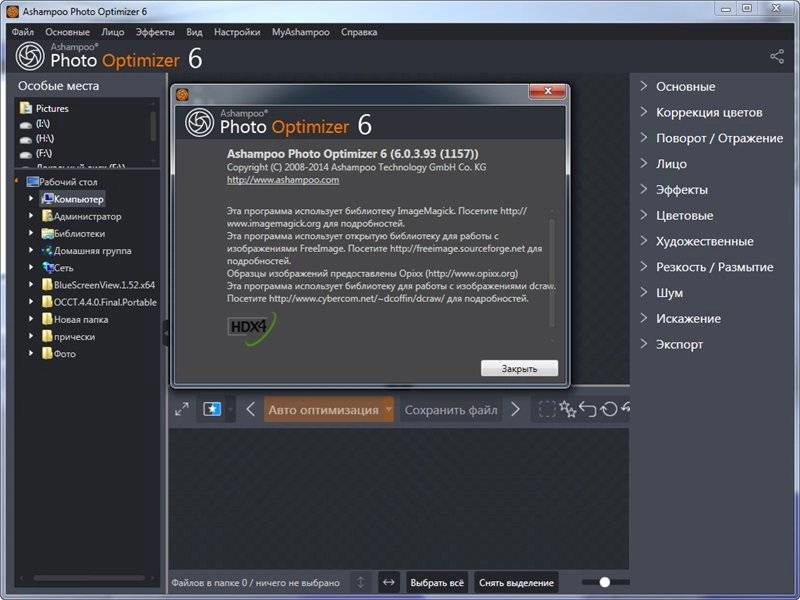Expand the Компьютер tree node
This screenshot has height=600, width=800.
click(x=31, y=198)
